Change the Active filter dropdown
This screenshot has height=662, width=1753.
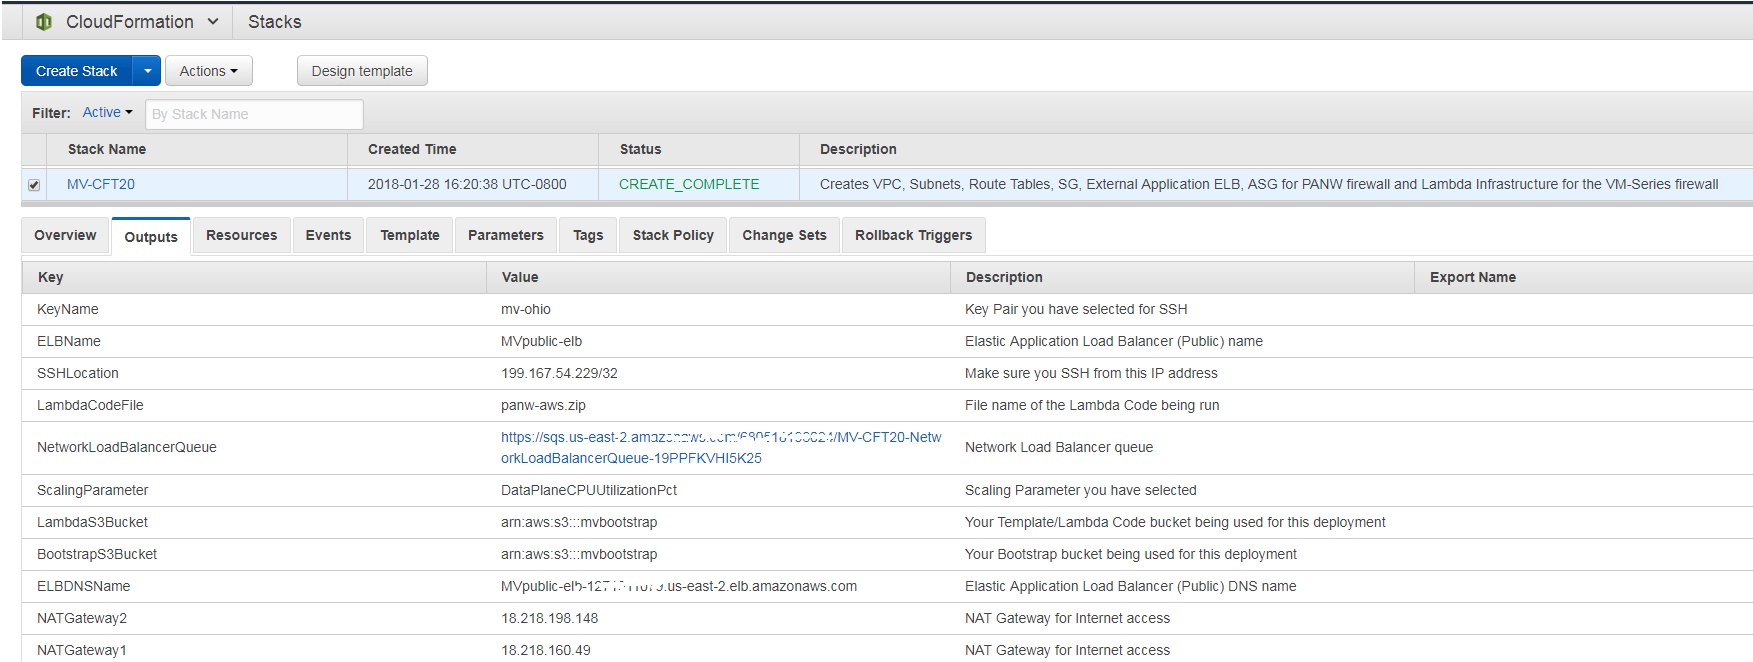coord(107,113)
